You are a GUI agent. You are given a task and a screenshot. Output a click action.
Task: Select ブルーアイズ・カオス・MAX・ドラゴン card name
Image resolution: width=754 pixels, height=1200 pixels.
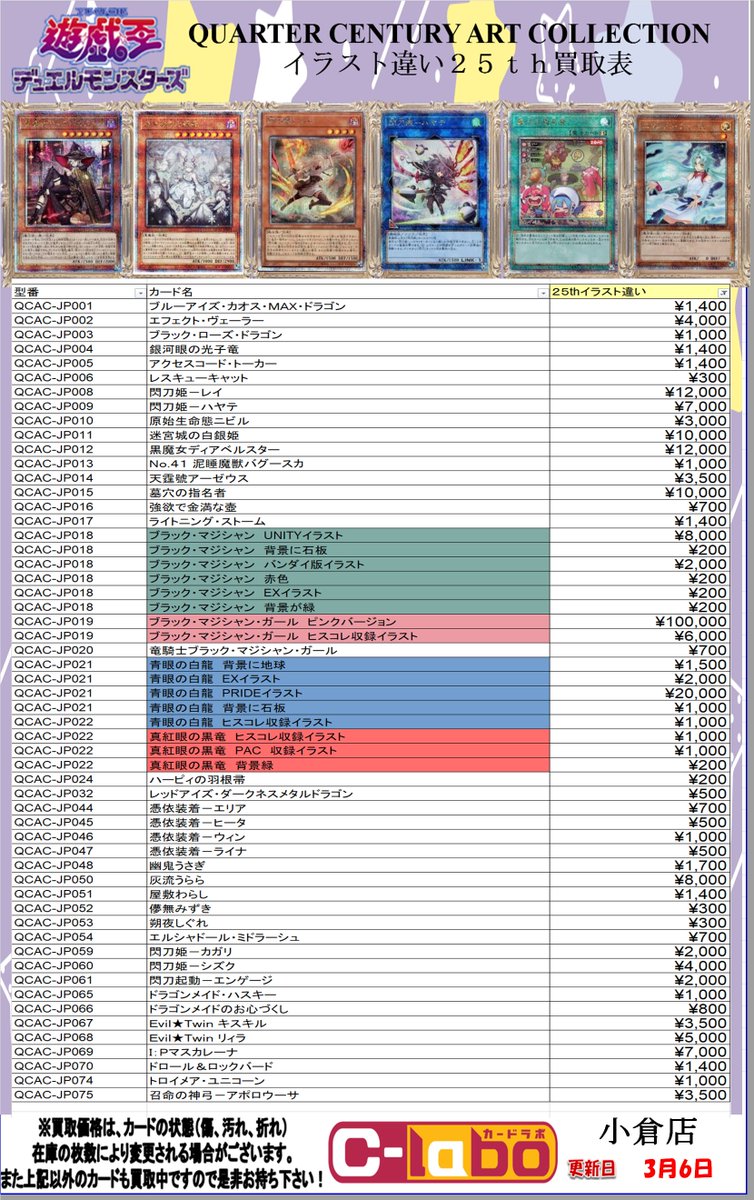[x=247, y=305]
